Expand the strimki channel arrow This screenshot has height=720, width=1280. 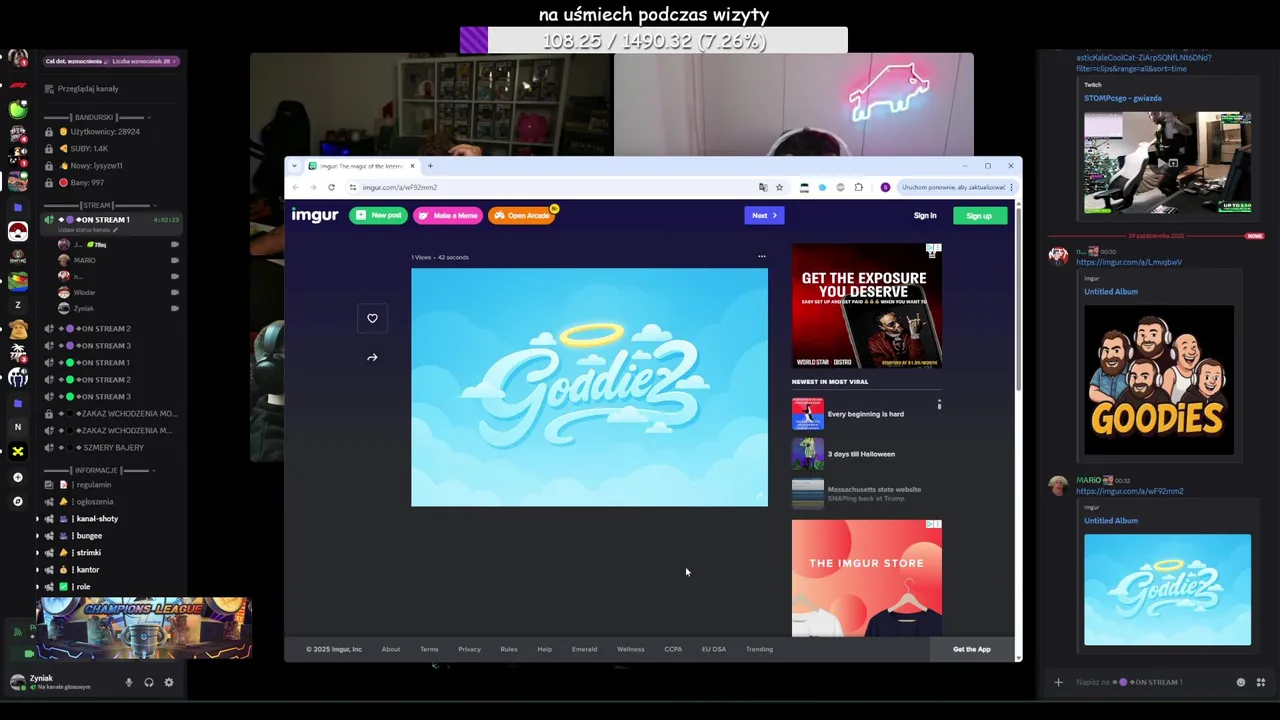[x=38, y=553]
